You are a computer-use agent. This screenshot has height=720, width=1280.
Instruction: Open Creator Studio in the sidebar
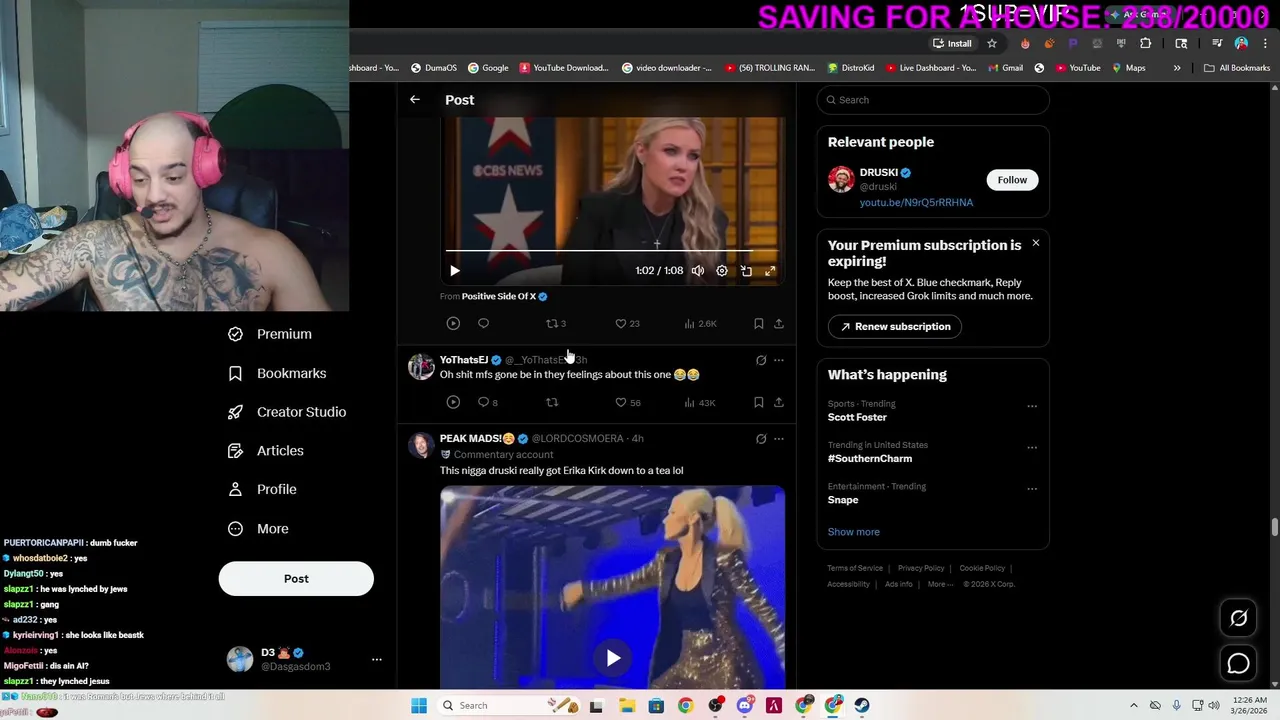[x=287, y=412]
